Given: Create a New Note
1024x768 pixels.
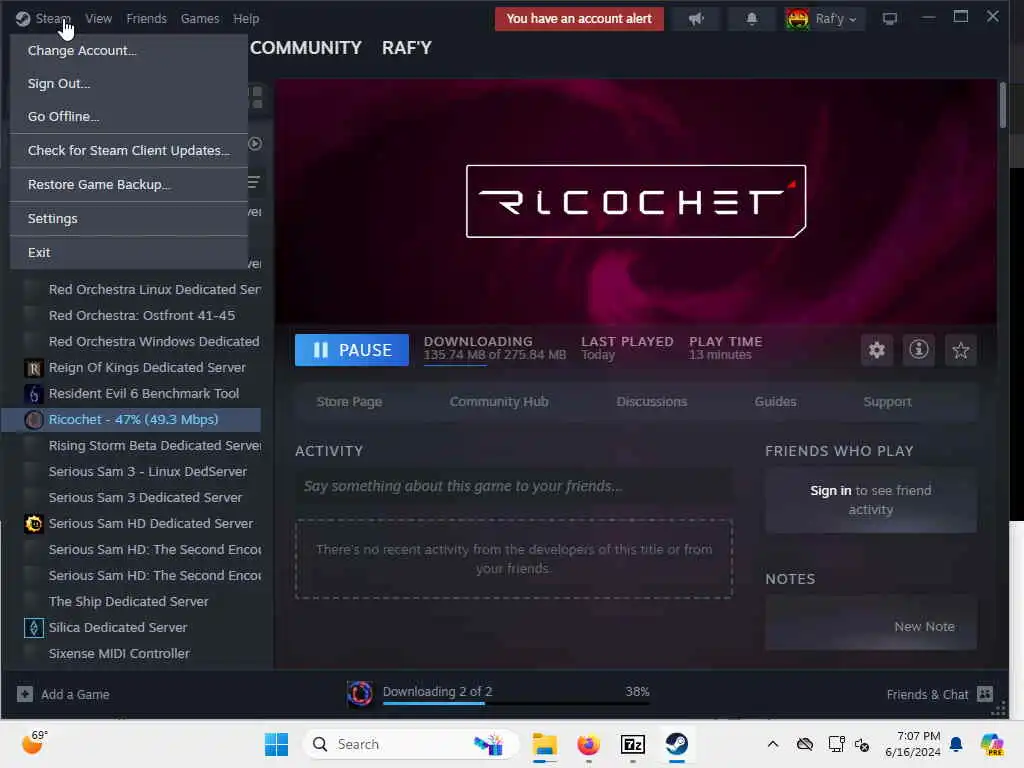Looking at the screenshot, I should pyautogui.click(x=924, y=627).
